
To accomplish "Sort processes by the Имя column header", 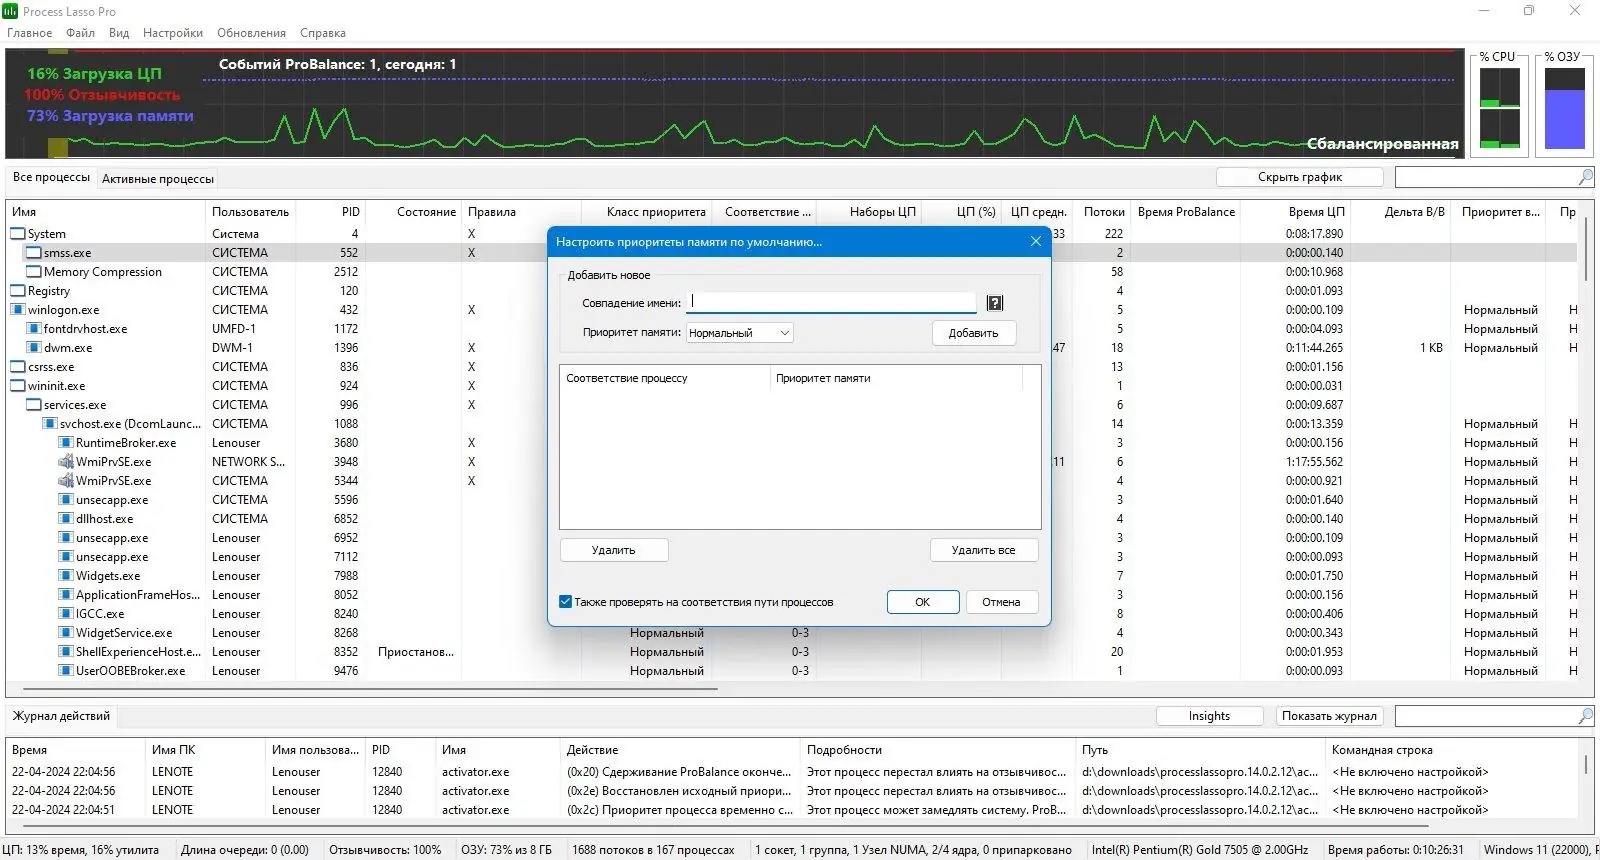I will (106, 212).
